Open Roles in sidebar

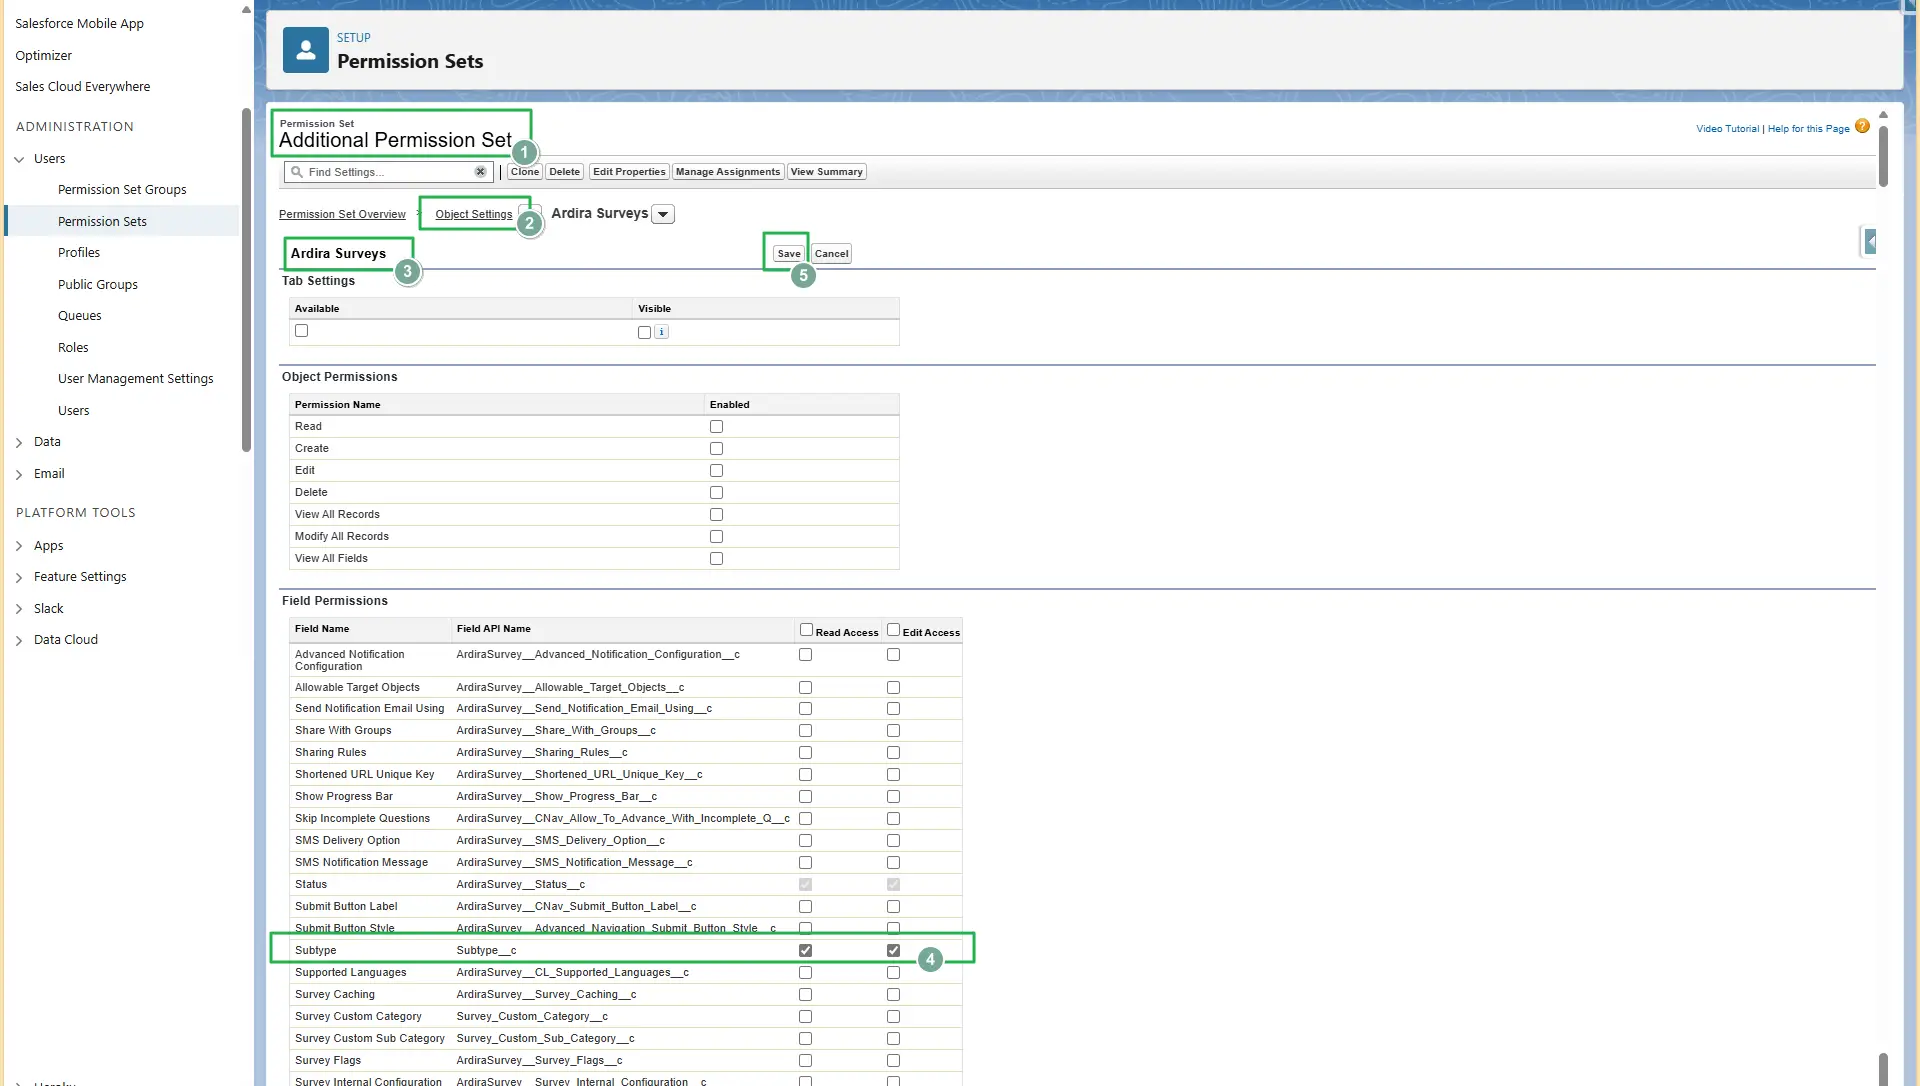[73, 348]
